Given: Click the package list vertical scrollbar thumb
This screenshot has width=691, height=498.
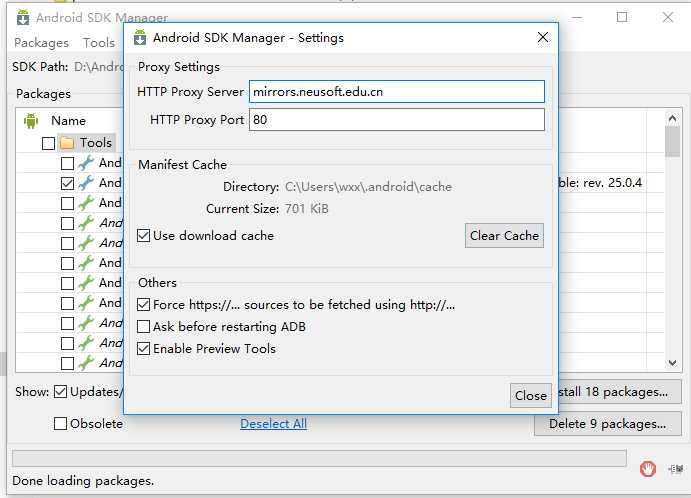Looking at the screenshot, I should (672, 141).
